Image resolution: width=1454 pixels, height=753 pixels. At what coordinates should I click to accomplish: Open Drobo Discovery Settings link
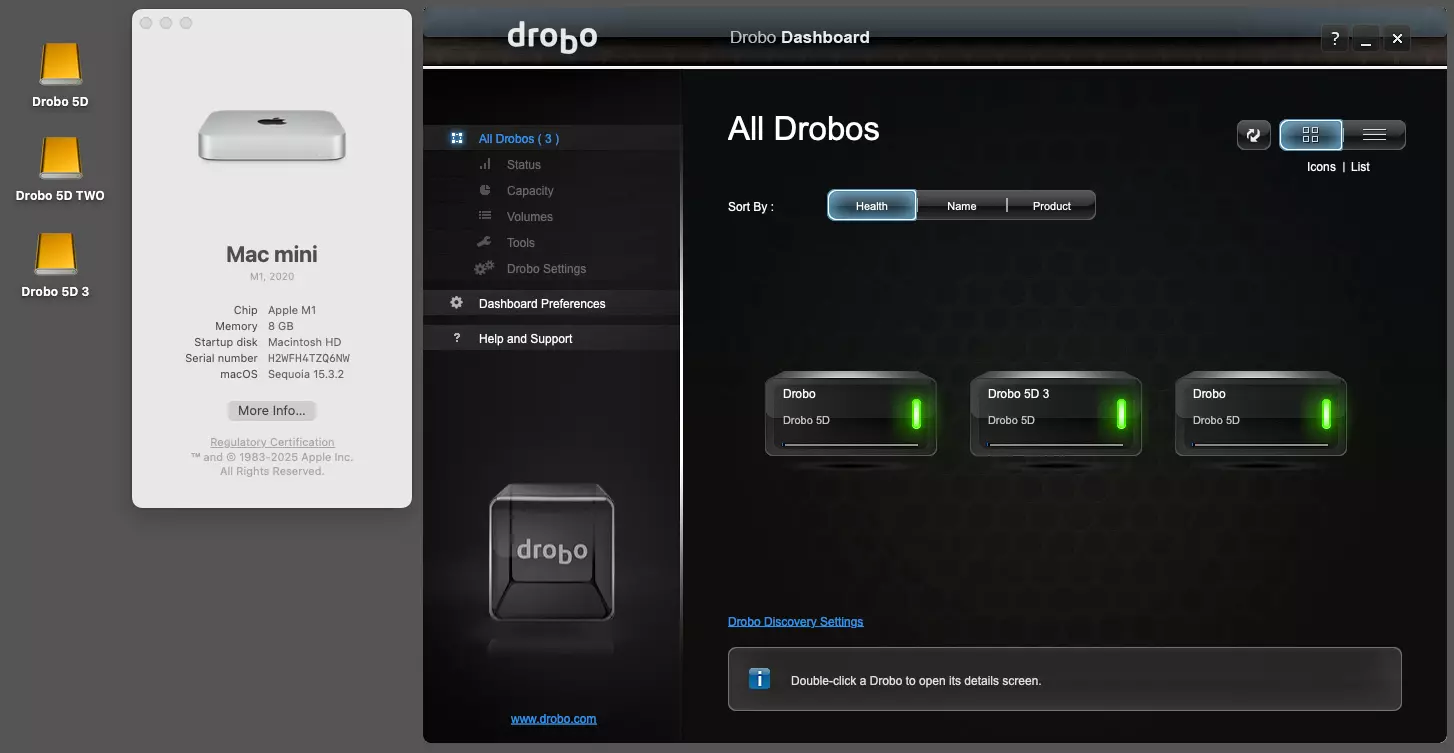(795, 622)
